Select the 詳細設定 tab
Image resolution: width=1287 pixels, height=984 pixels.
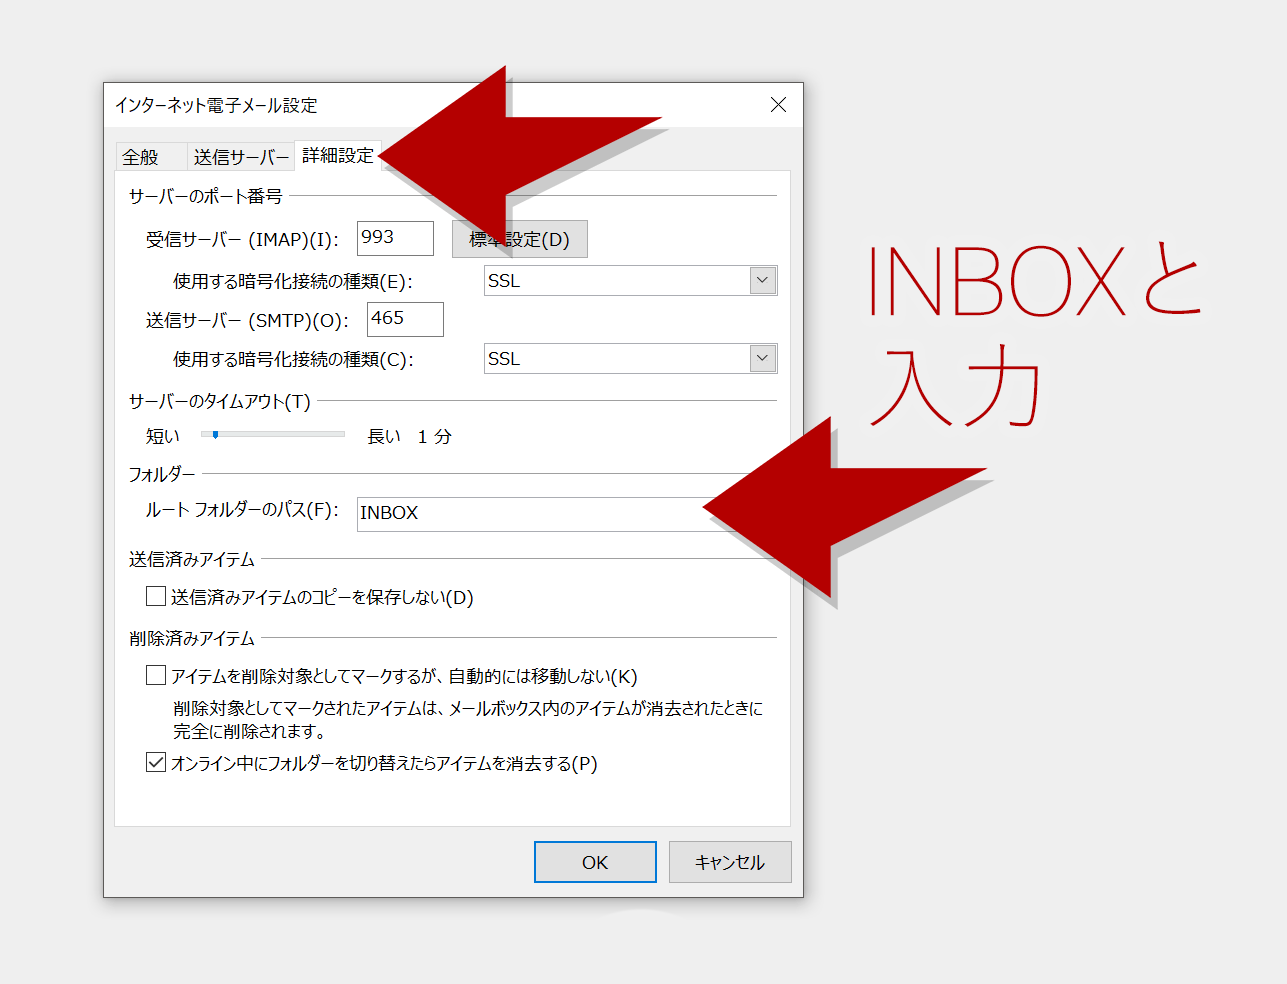click(x=337, y=156)
